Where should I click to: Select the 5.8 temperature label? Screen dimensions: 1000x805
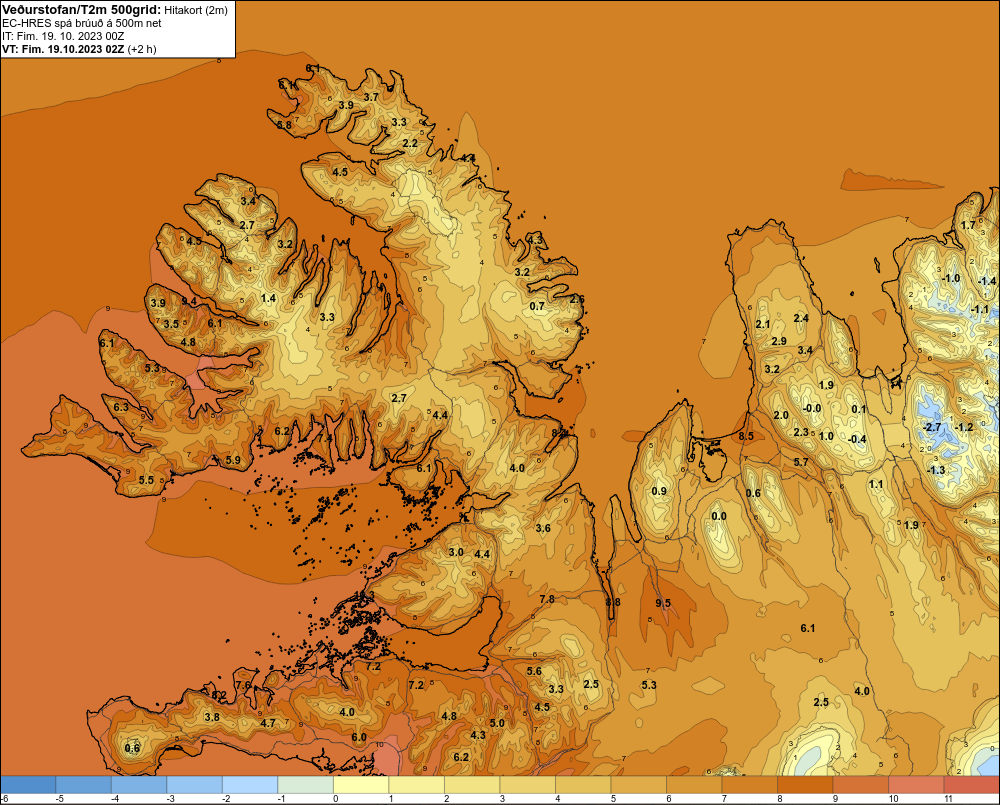(284, 125)
